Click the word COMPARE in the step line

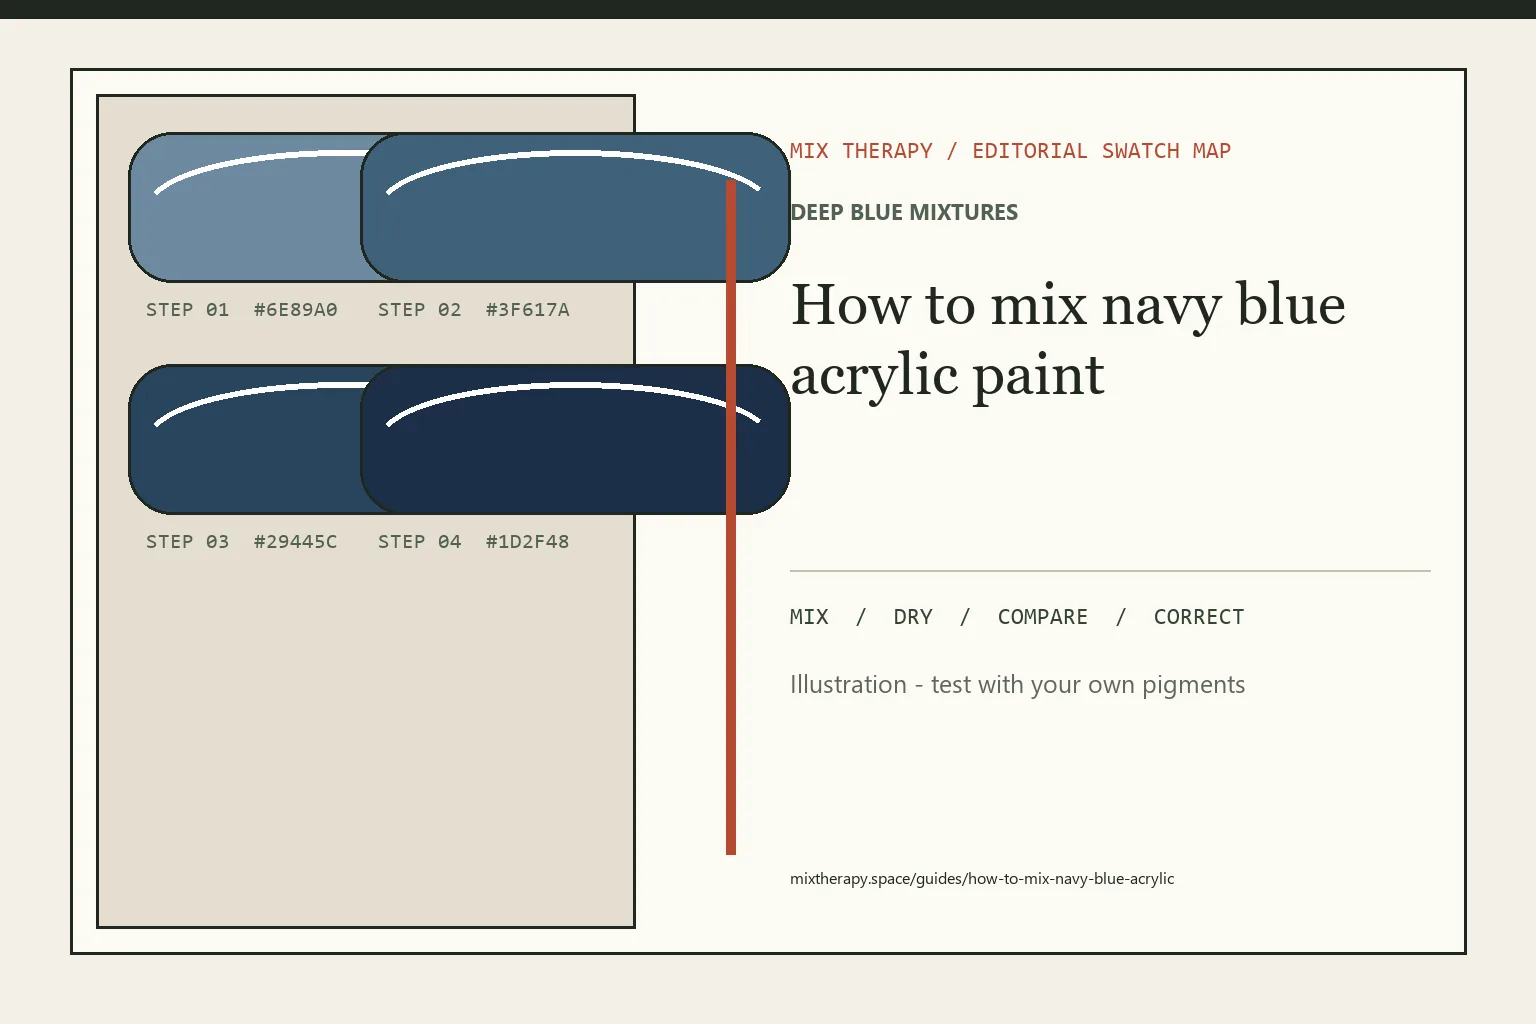pyautogui.click(x=1043, y=617)
